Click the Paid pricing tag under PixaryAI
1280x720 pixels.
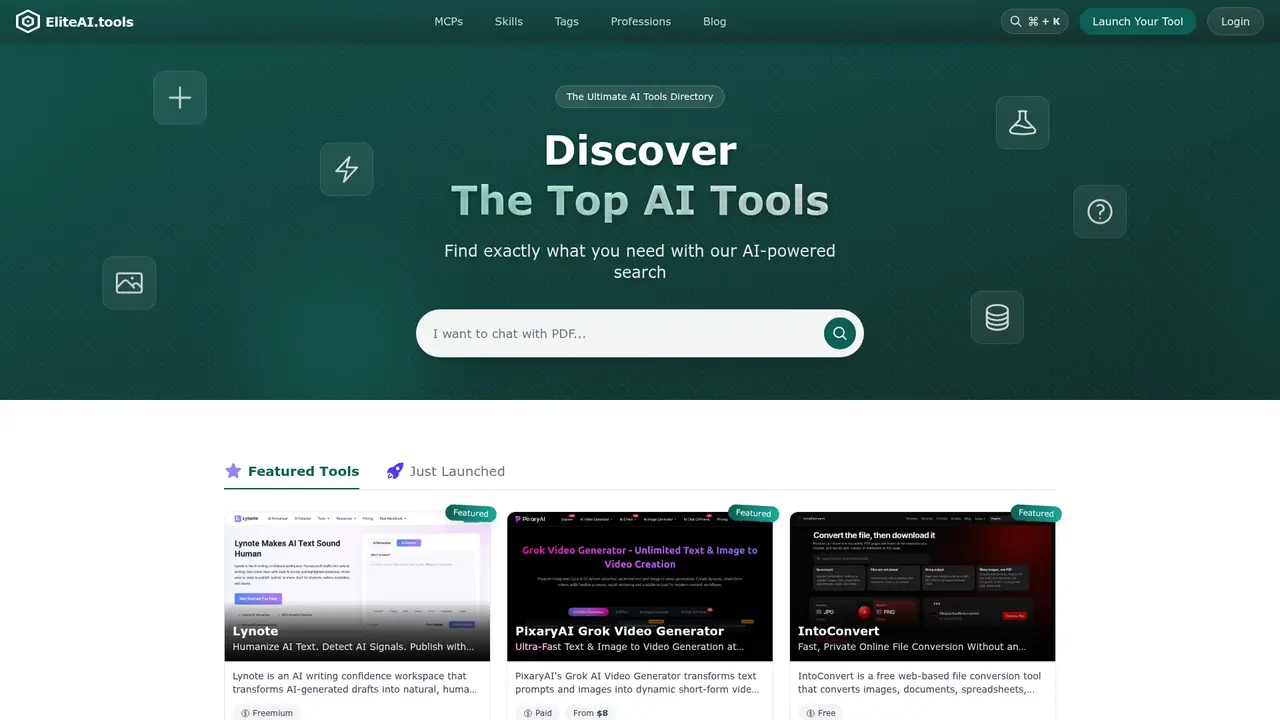click(538, 713)
